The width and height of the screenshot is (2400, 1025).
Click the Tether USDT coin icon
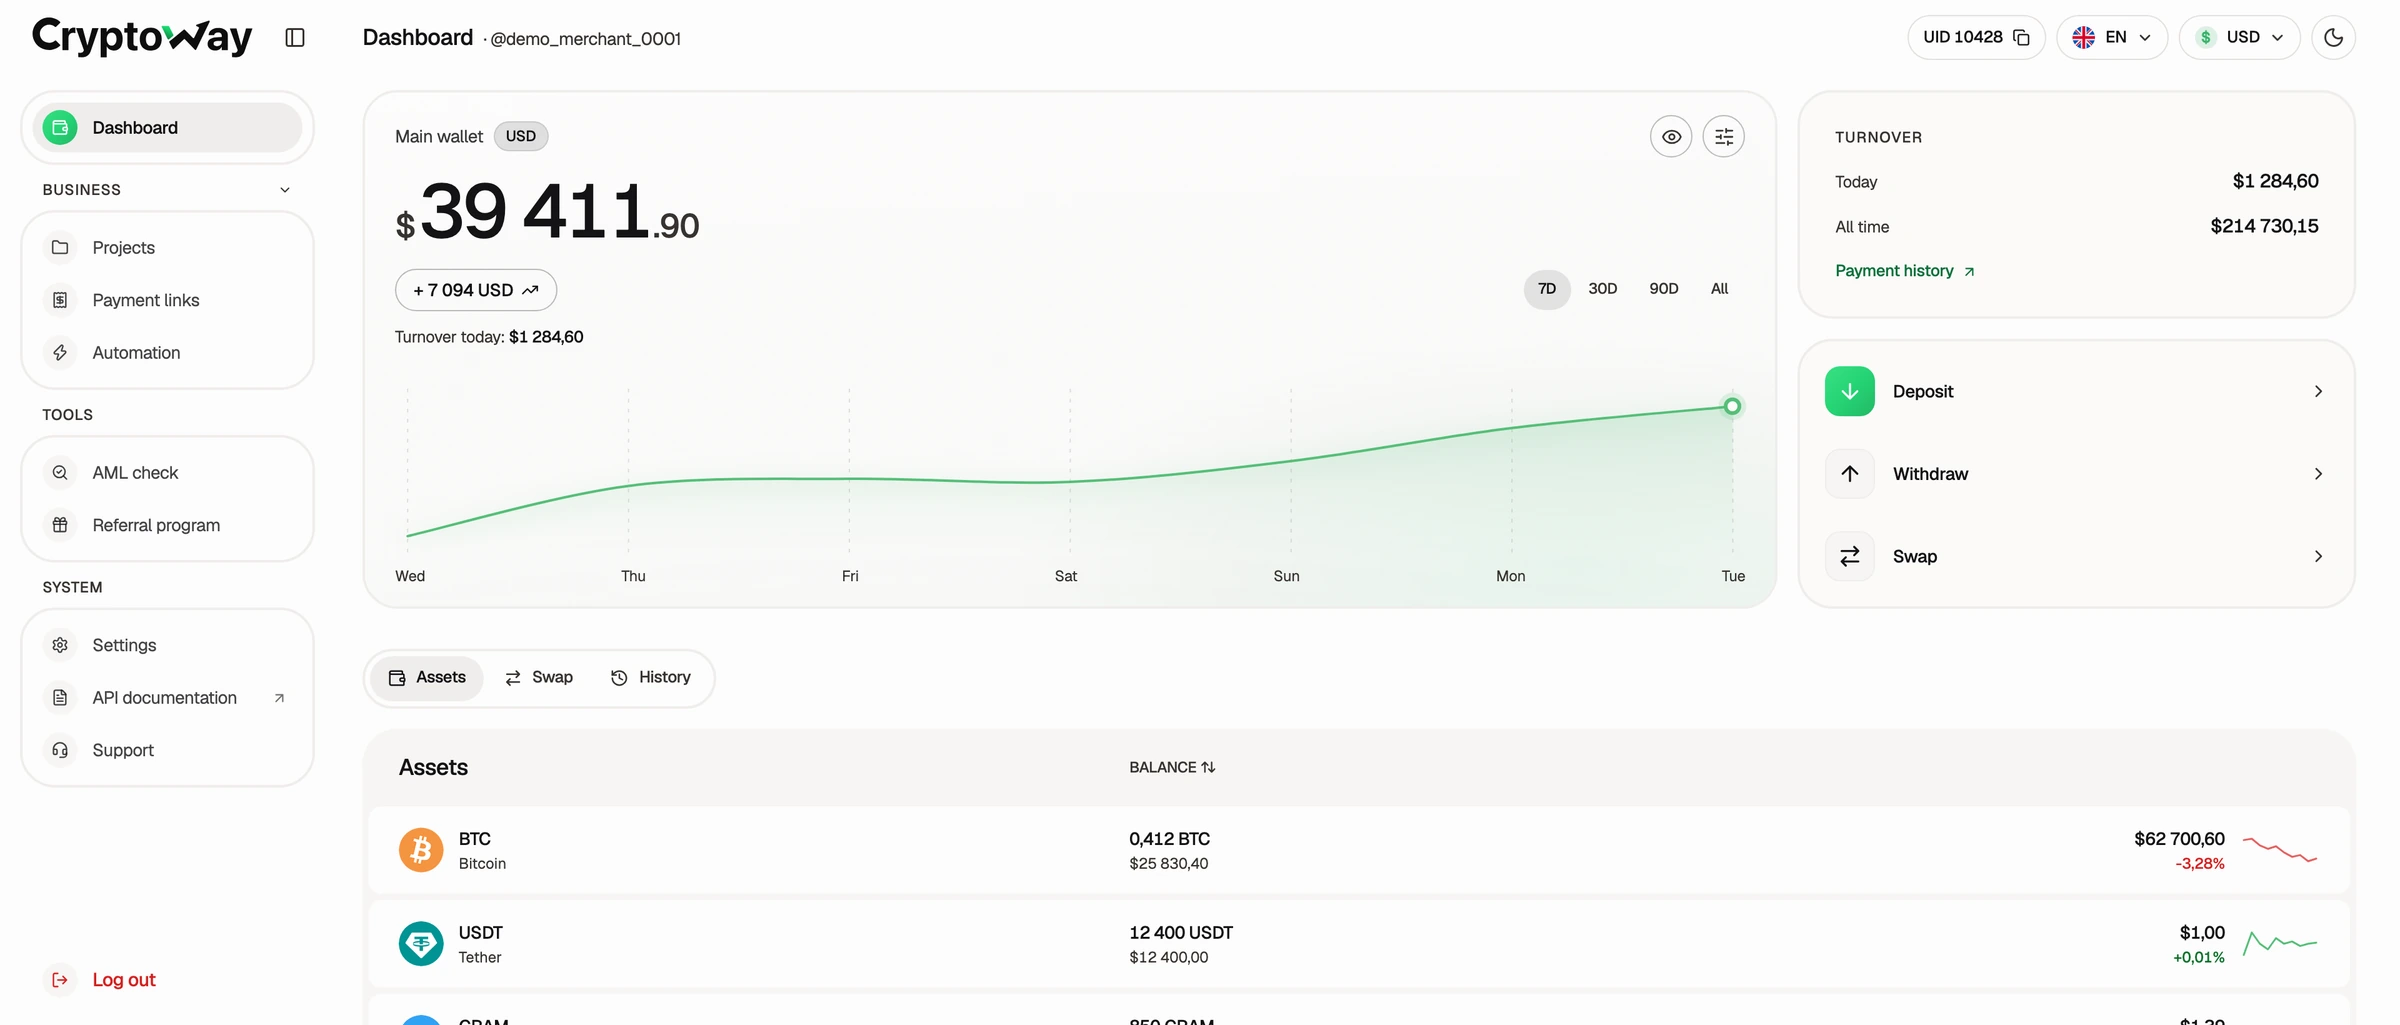pyautogui.click(x=421, y=944)
